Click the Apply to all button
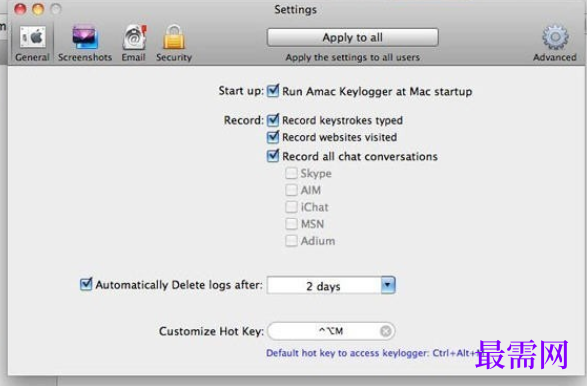 coord(353,37)
